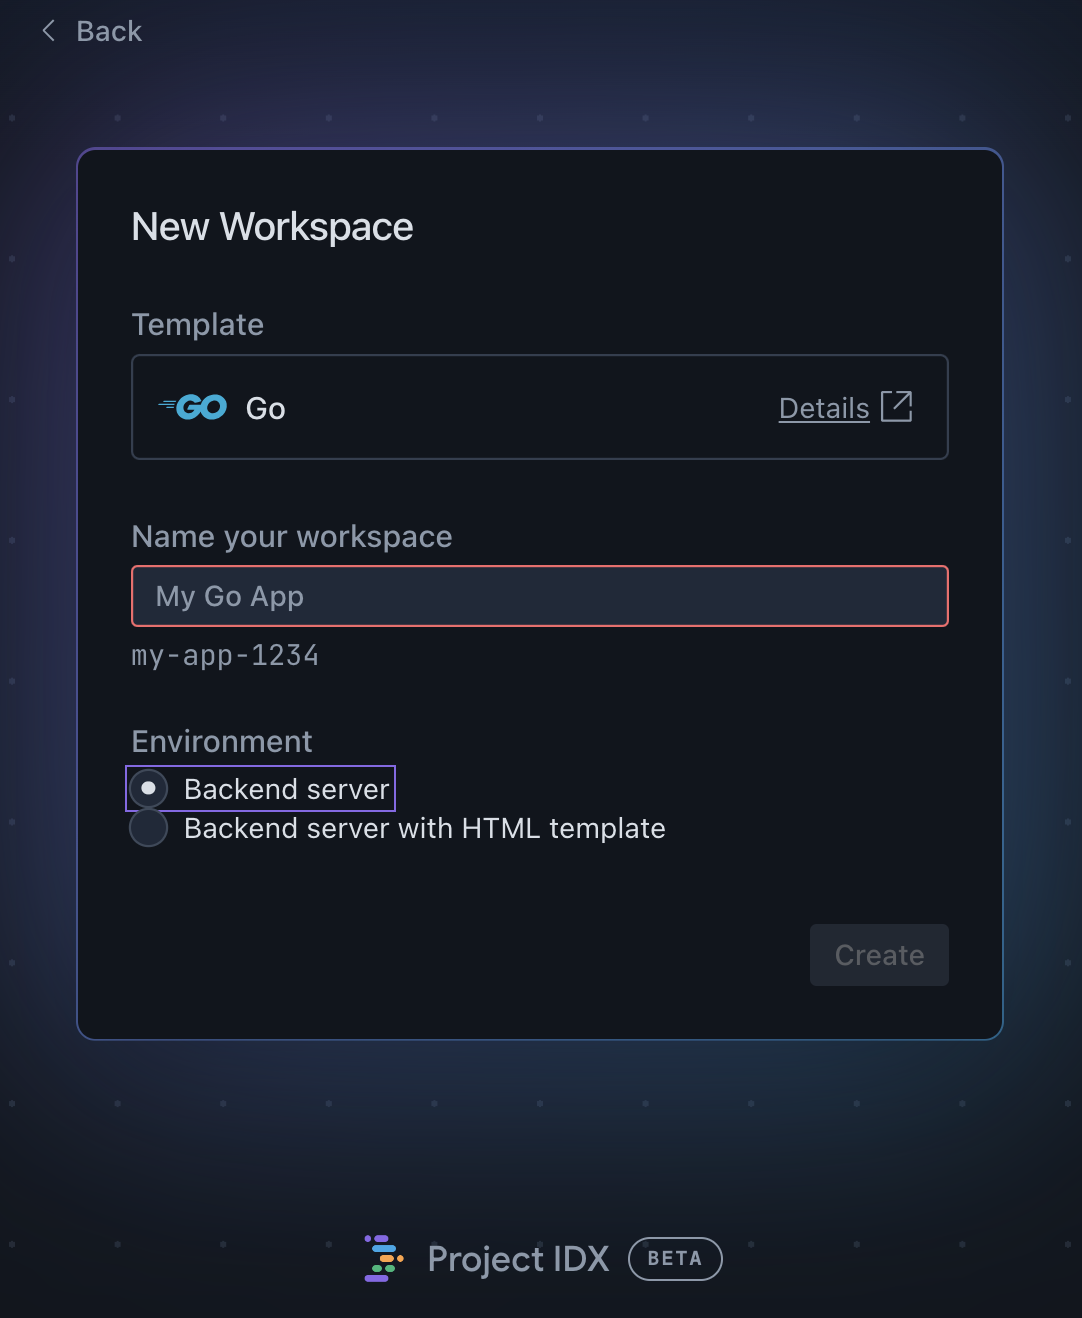Screen dimensions: 1082x1318
Task: Click the back chevron arrow icon
Action: 48,31
